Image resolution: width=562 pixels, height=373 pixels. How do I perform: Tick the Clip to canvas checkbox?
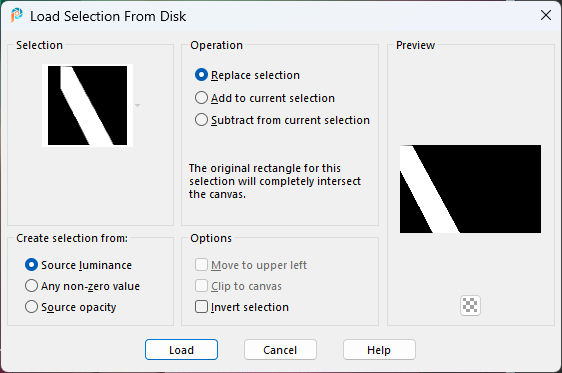tap(238, 286)
